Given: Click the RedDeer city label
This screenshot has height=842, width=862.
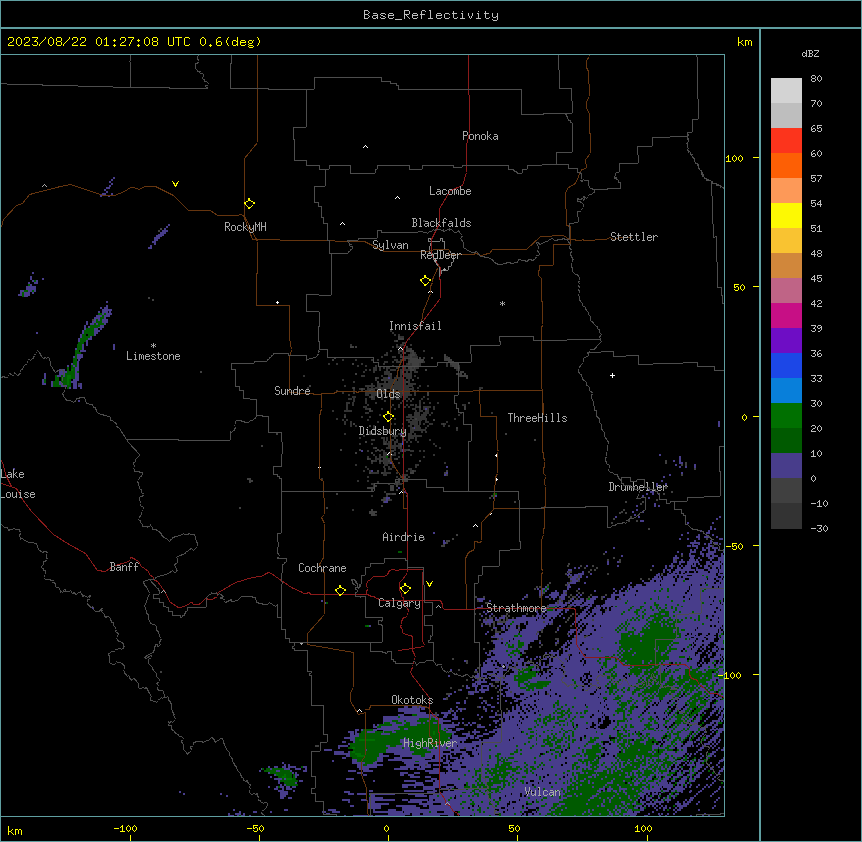Looking at the screenshot, I should 440,254.
